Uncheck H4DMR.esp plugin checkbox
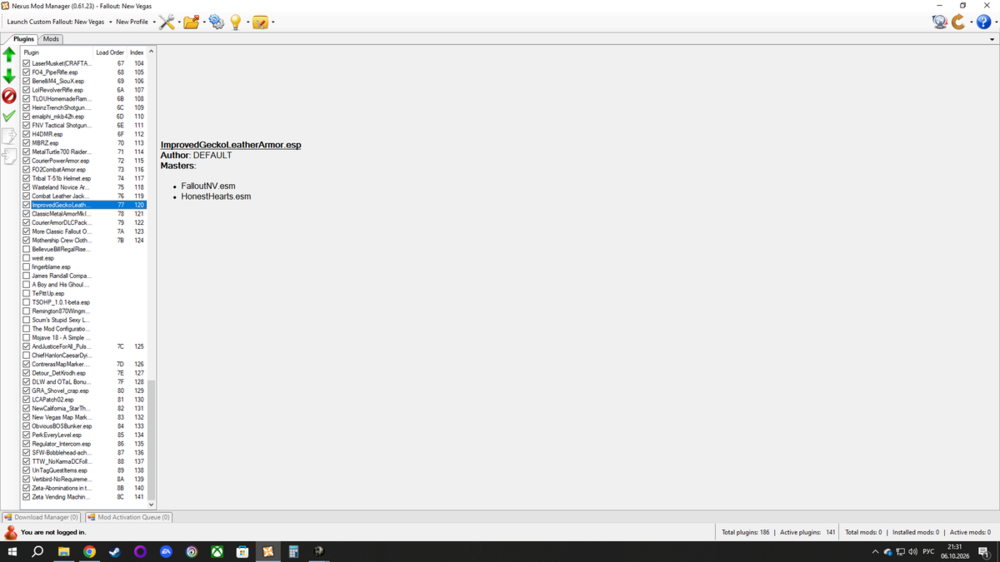The width and height of the screenshot is (1000, 562). tap(26, 134)
